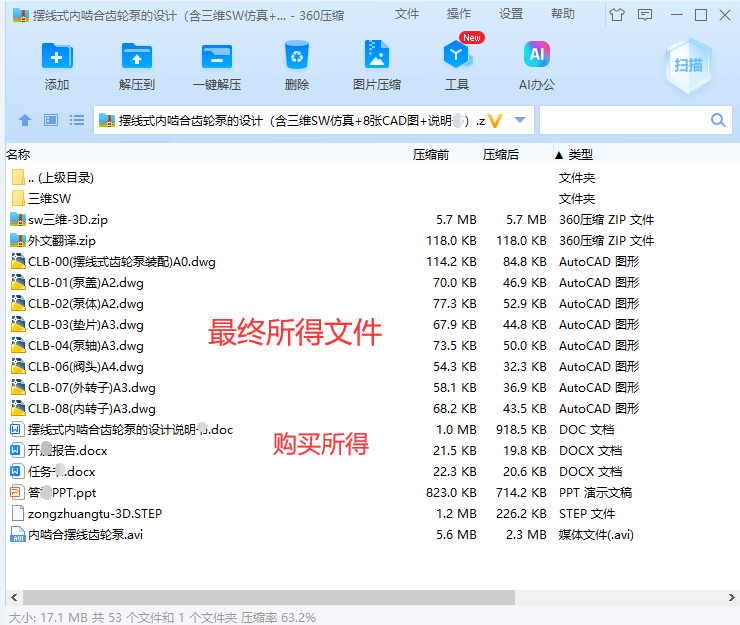
Task: Select the 摆线式内啮合齿轮泵的设计说明书.doc file name
Action: [x=130, y=430]
